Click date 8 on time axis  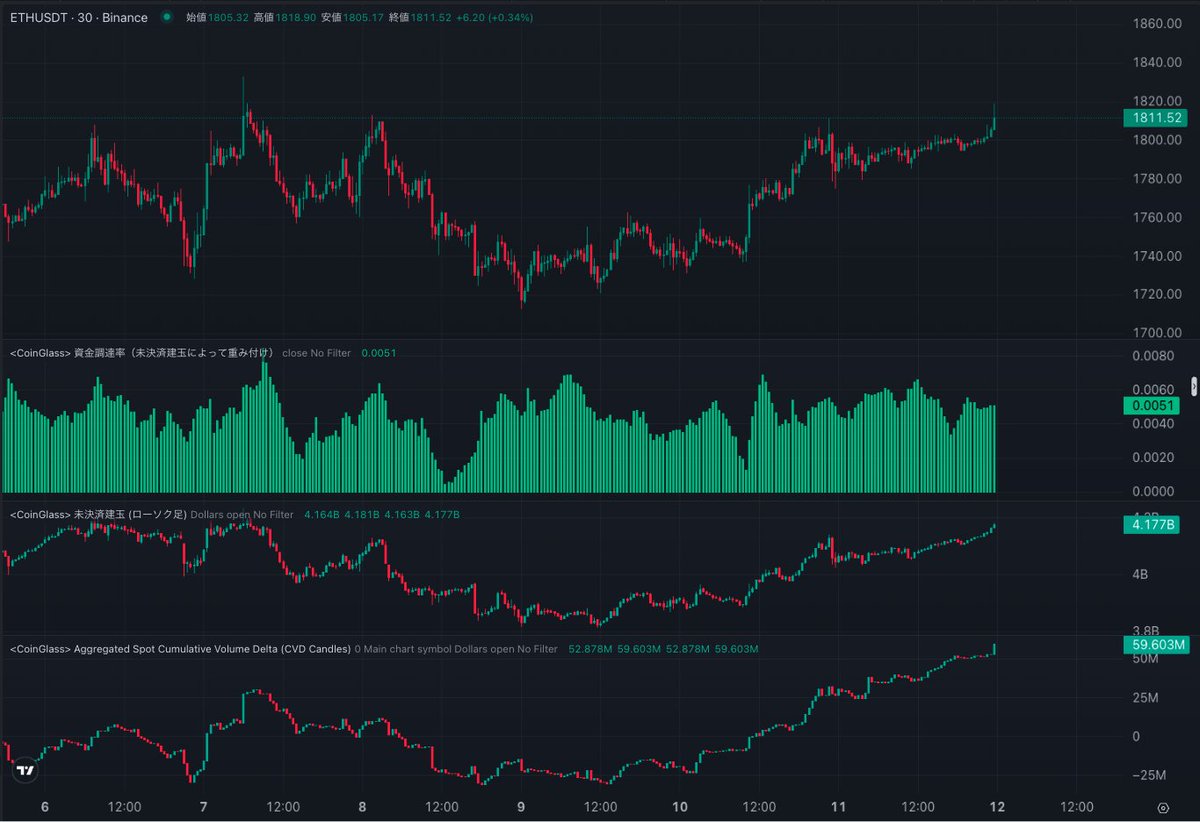click(362, 807)
